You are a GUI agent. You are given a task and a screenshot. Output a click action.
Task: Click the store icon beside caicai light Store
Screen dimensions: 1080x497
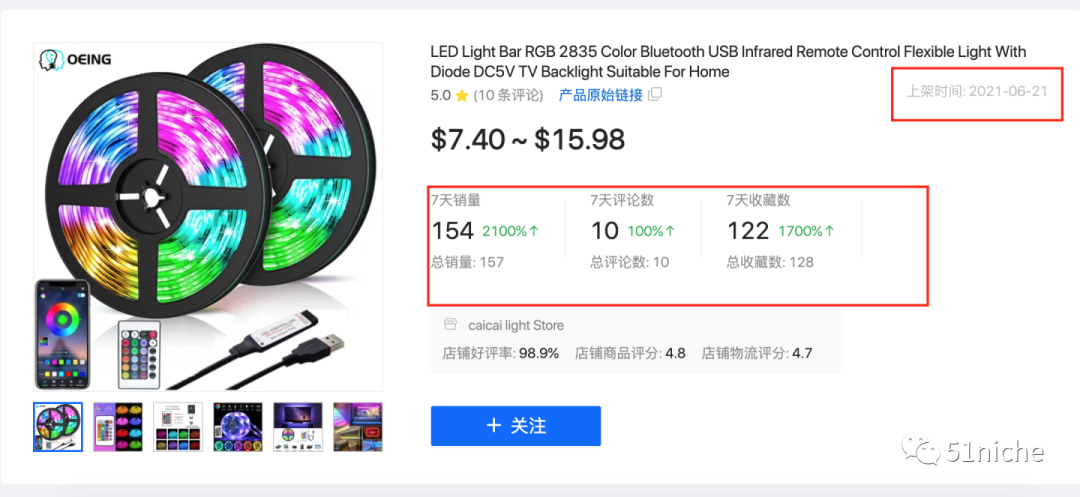[x=450, y=325]
